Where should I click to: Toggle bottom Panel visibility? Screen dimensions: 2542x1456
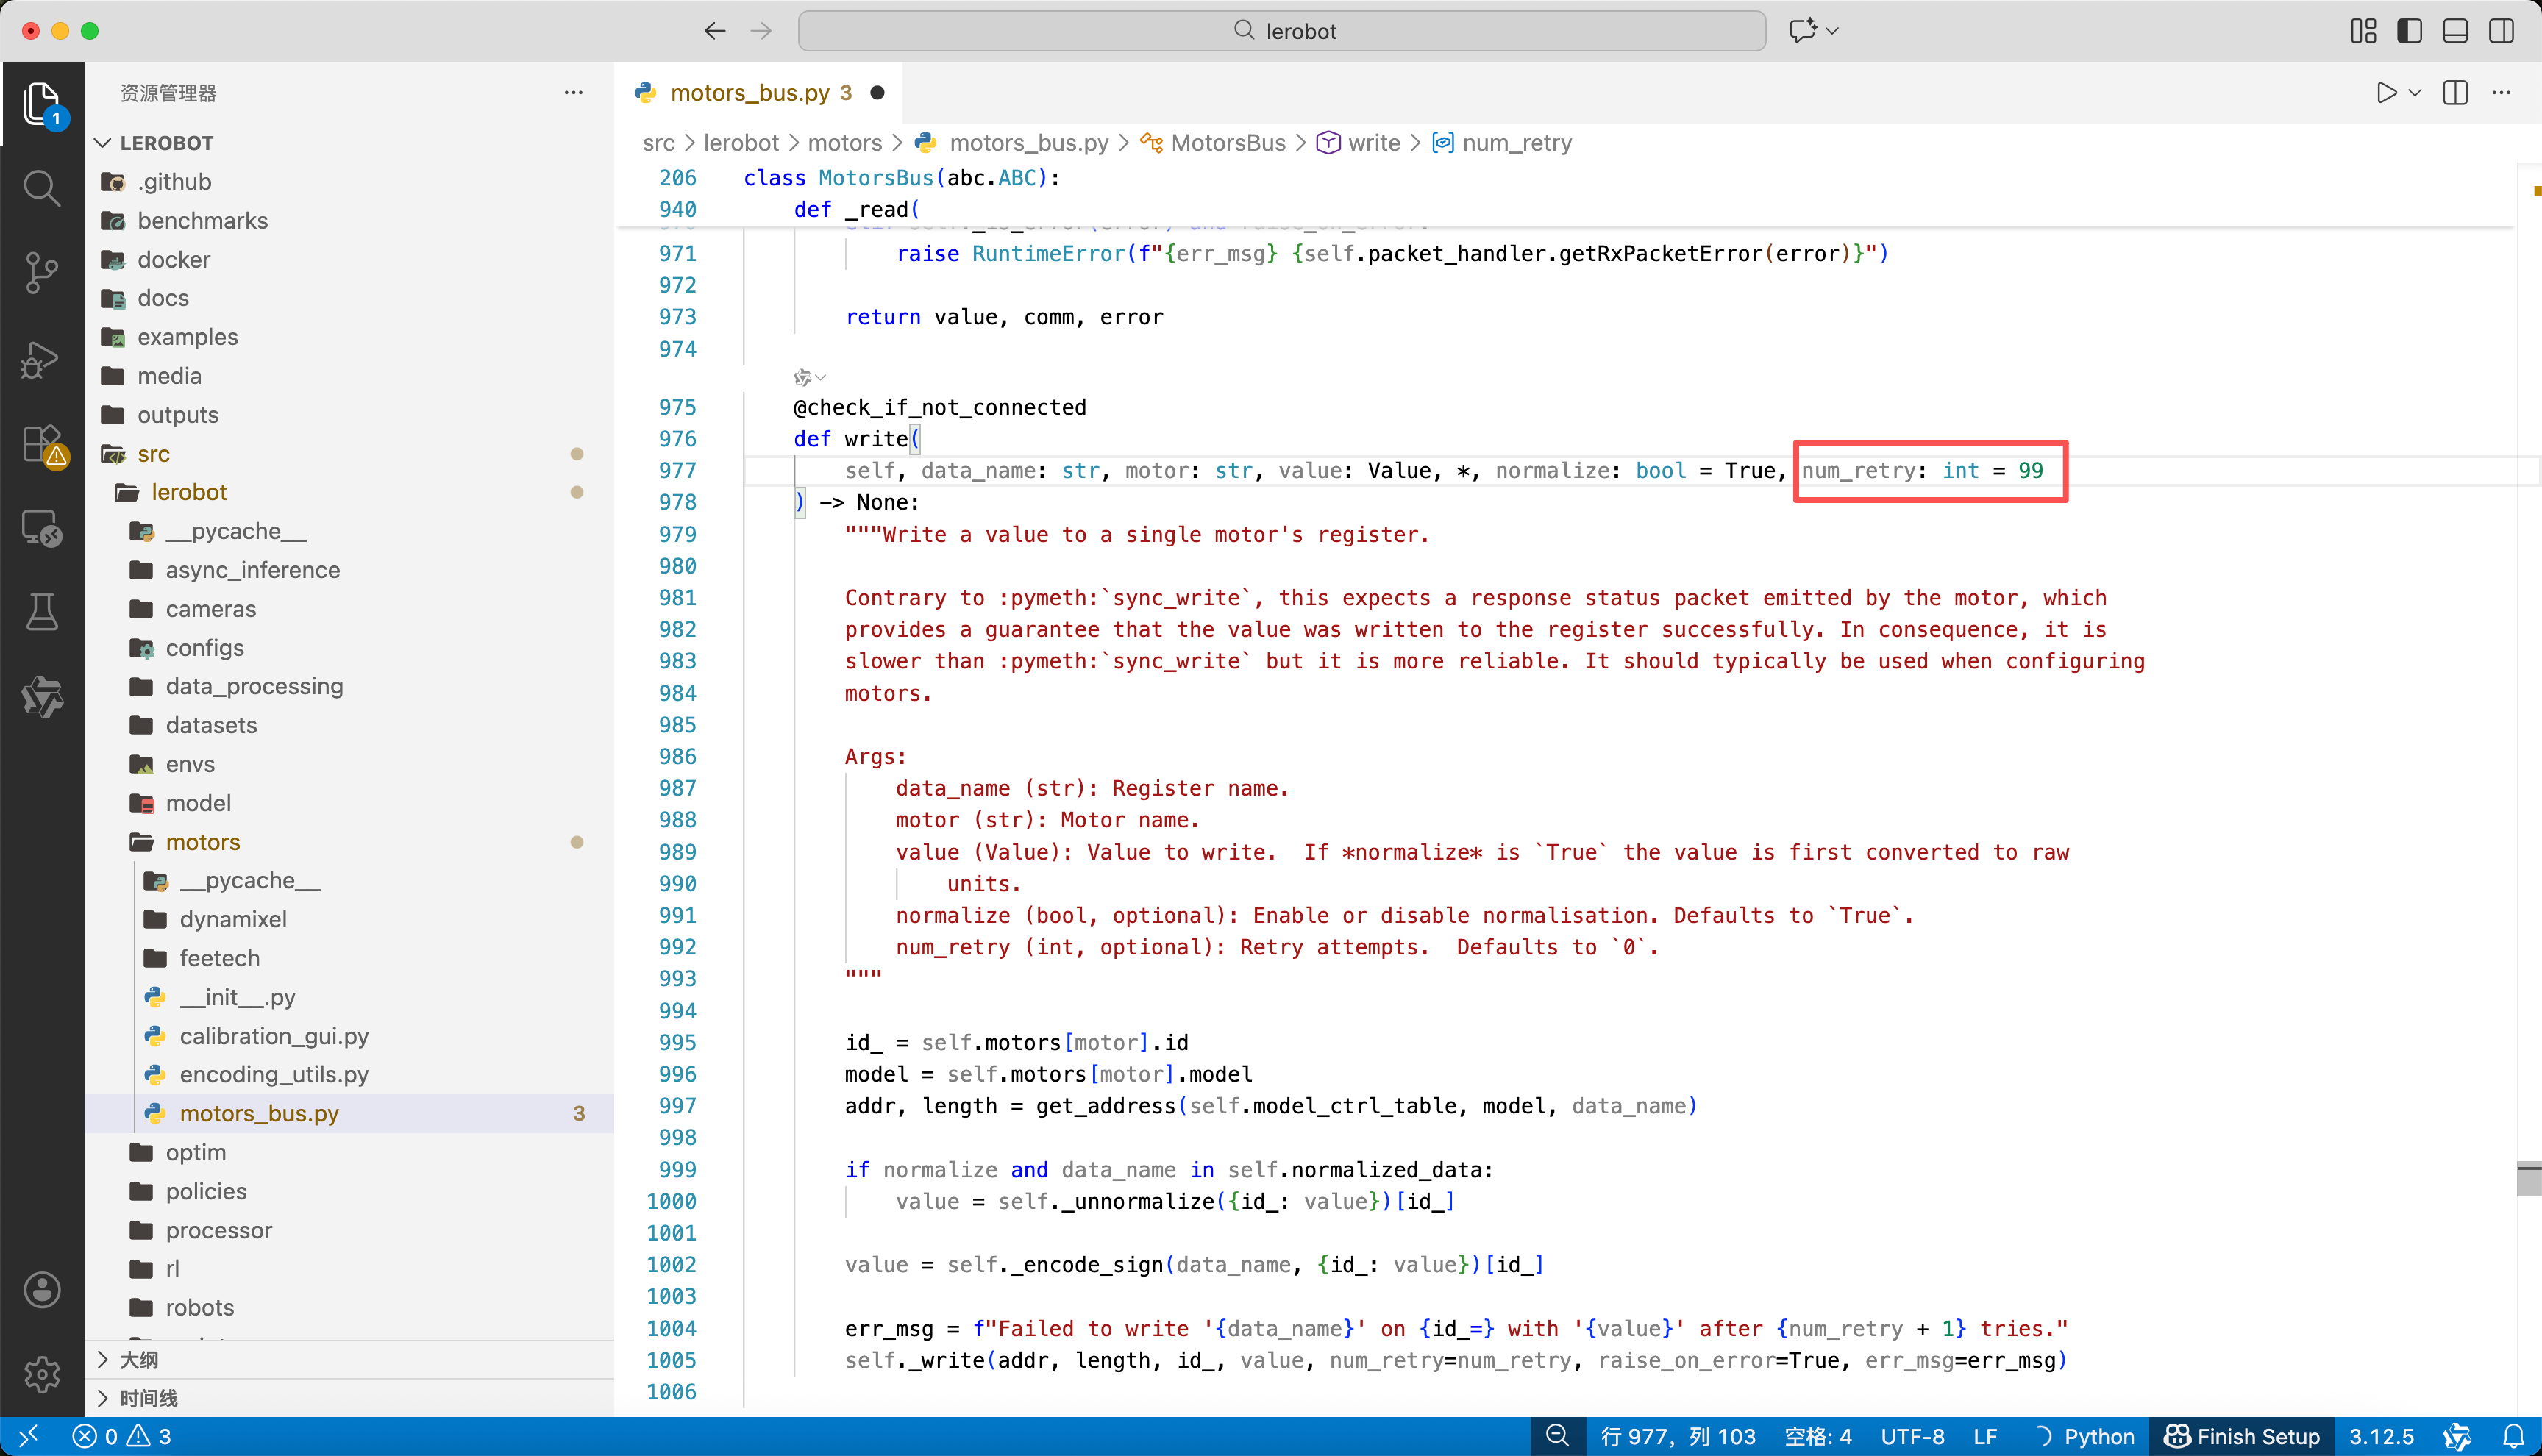point(2456,31)
